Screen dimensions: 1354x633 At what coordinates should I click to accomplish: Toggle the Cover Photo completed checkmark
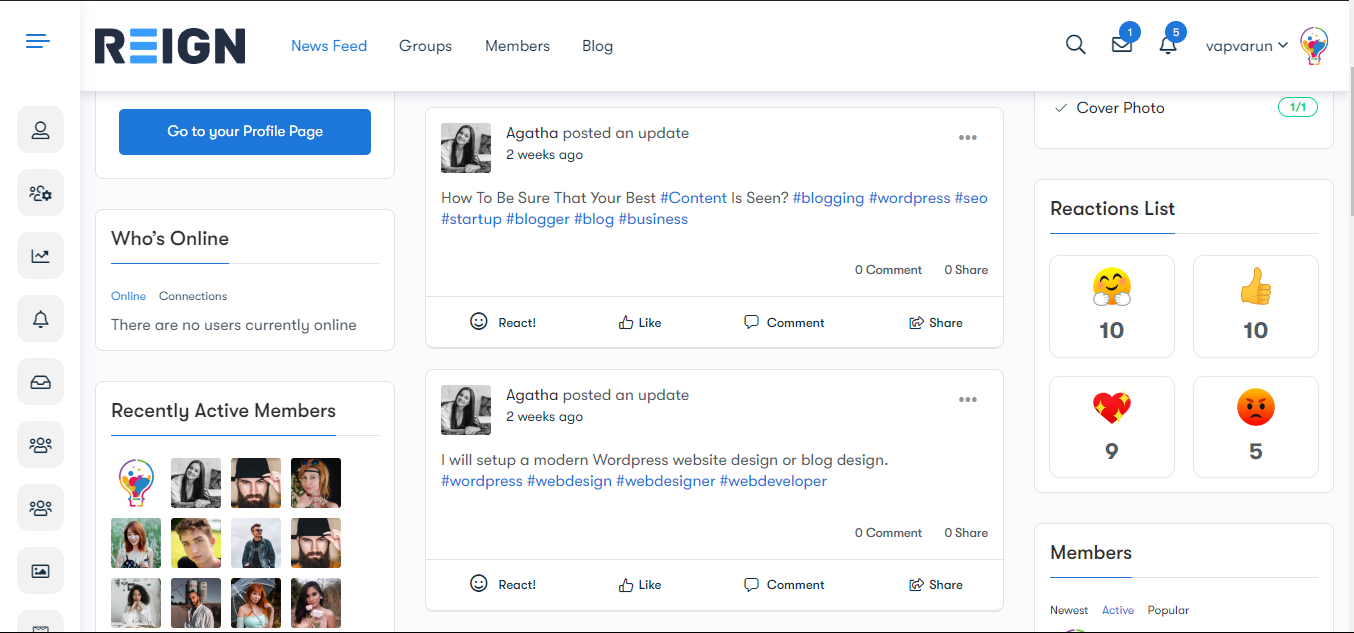tap(1061, 107)
